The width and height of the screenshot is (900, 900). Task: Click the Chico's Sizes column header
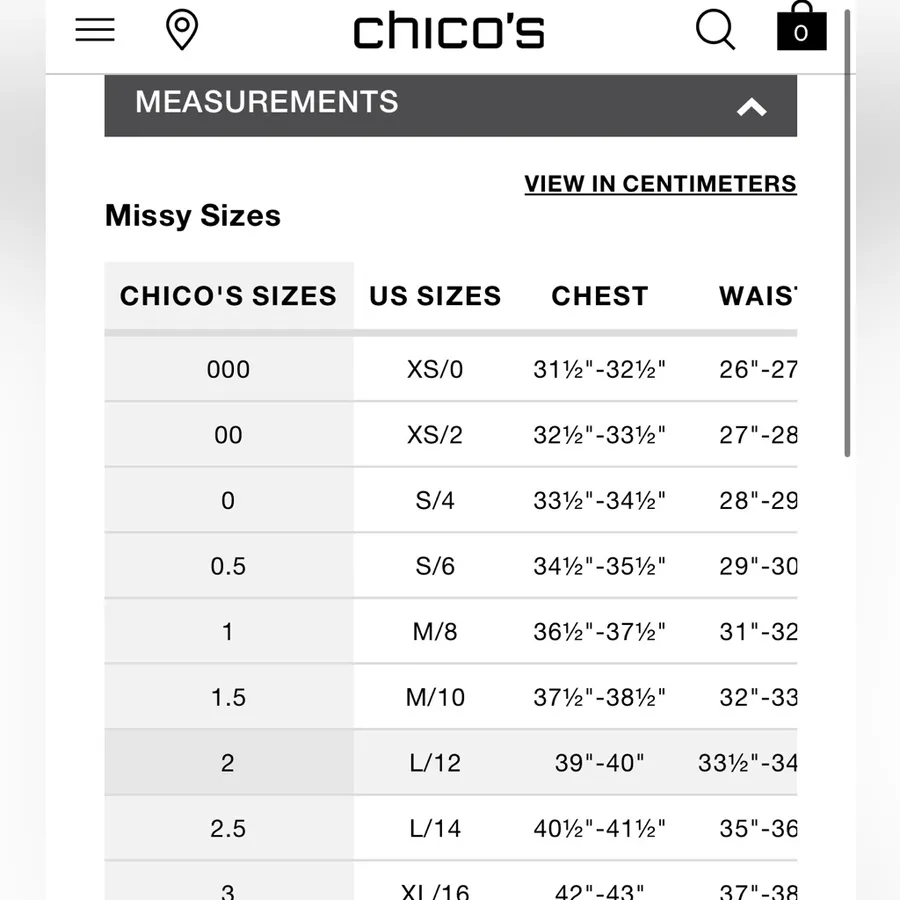pos(228,296)
